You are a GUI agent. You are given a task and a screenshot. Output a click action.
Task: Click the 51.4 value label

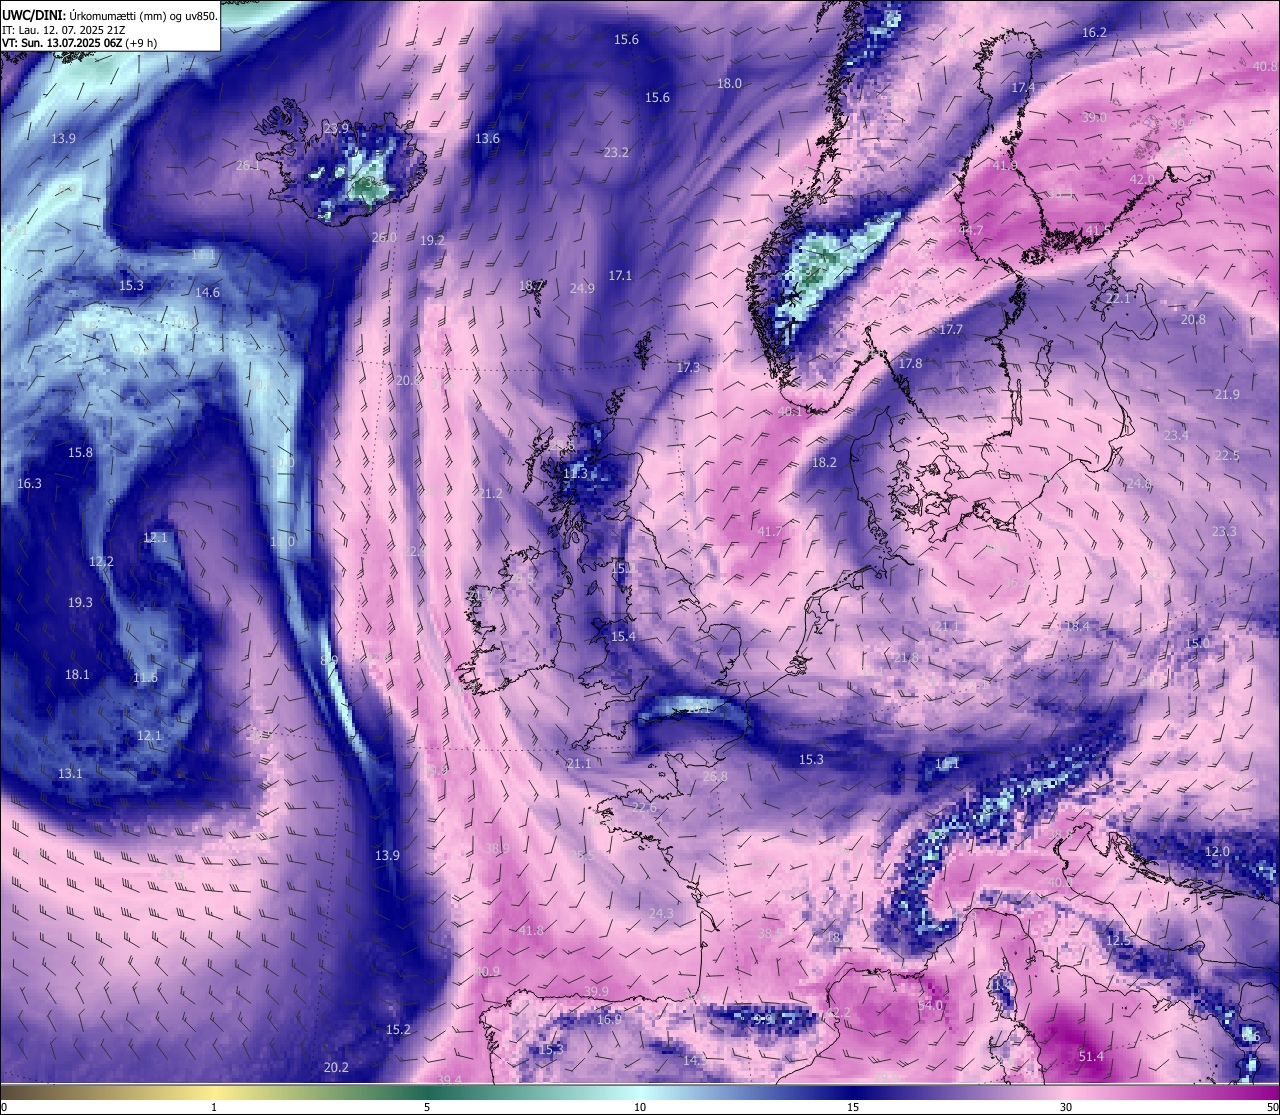(x=1091, y=1057)
